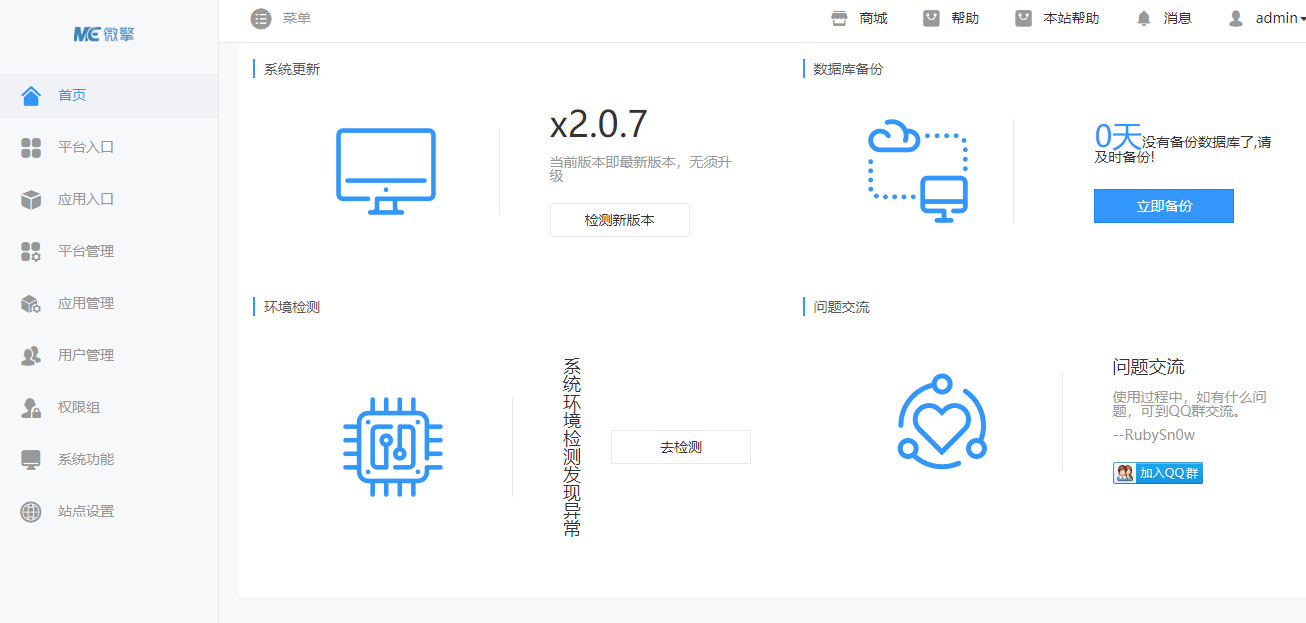Open 平台入口 in the sidebar
1306x623 pixels.
coord(85,147)
